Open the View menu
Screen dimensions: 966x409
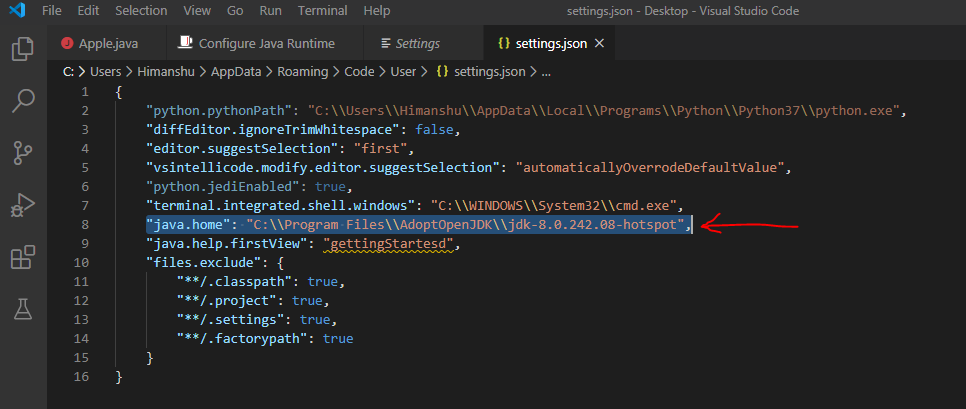(197, 10)
